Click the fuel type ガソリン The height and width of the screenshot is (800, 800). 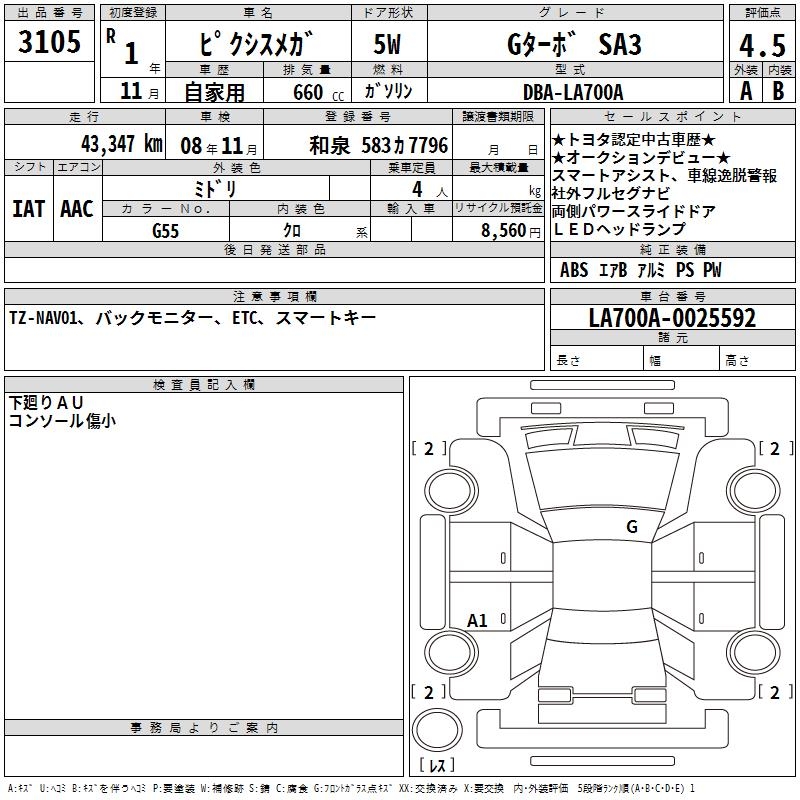pyautogui.click(x=388, y=91)
